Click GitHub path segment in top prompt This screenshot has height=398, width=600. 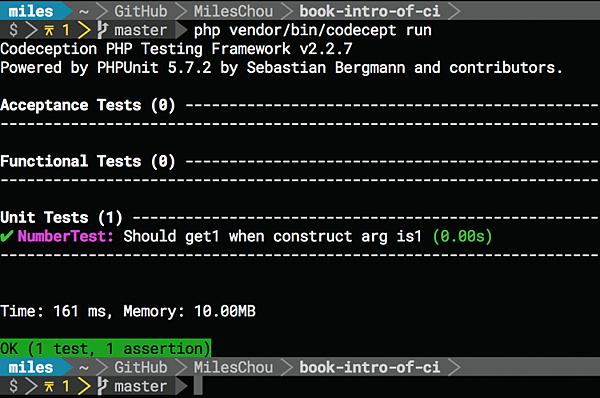tap(141, 11)
